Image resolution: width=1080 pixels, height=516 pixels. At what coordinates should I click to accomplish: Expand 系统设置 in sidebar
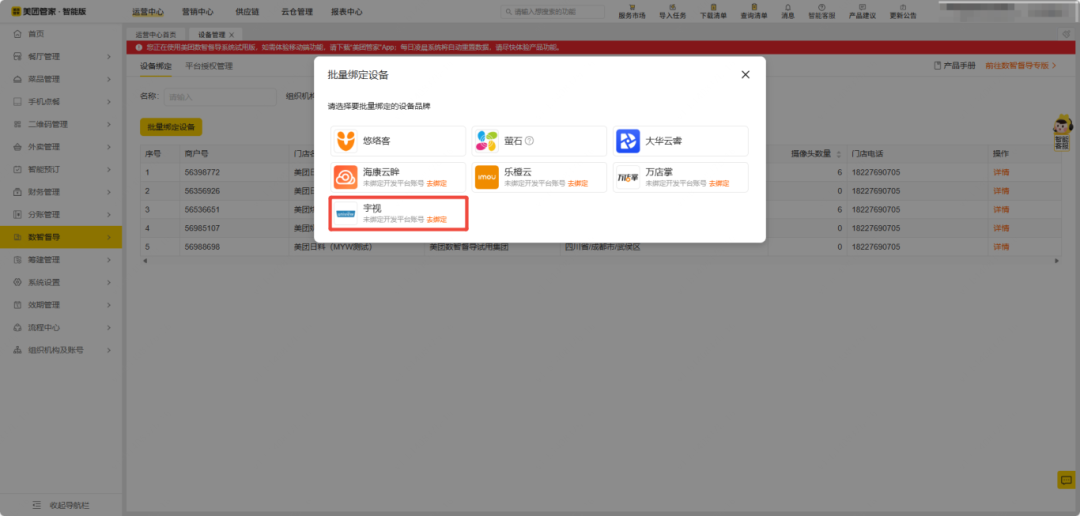click(61, 282)
